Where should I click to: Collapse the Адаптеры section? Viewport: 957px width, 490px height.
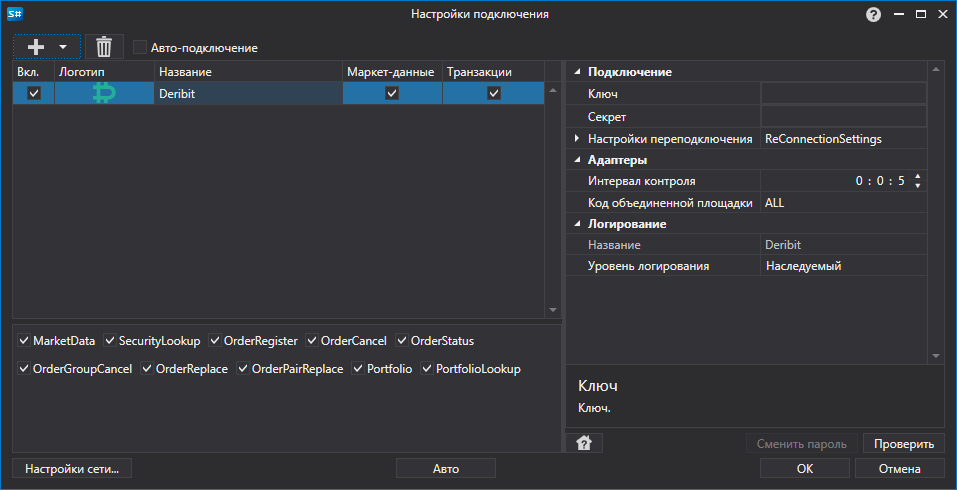[577, 160]
